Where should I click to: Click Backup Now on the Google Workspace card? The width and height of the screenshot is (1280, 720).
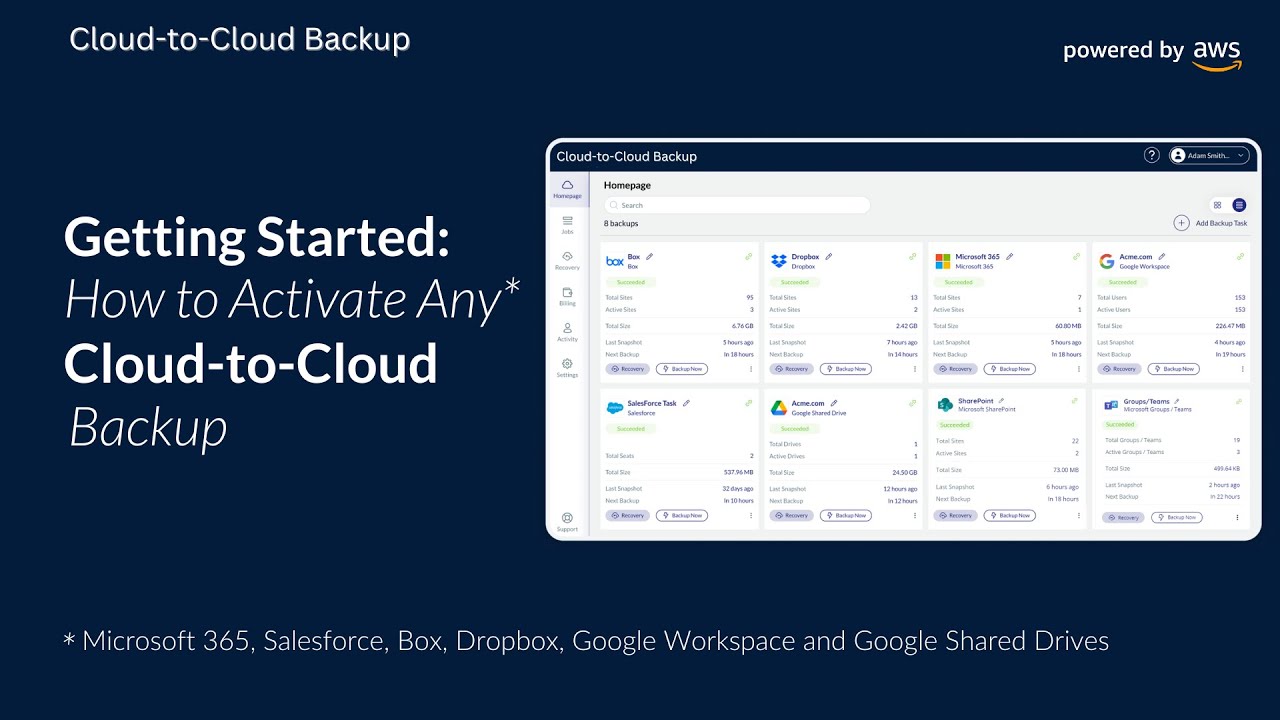coord(1174,369)
